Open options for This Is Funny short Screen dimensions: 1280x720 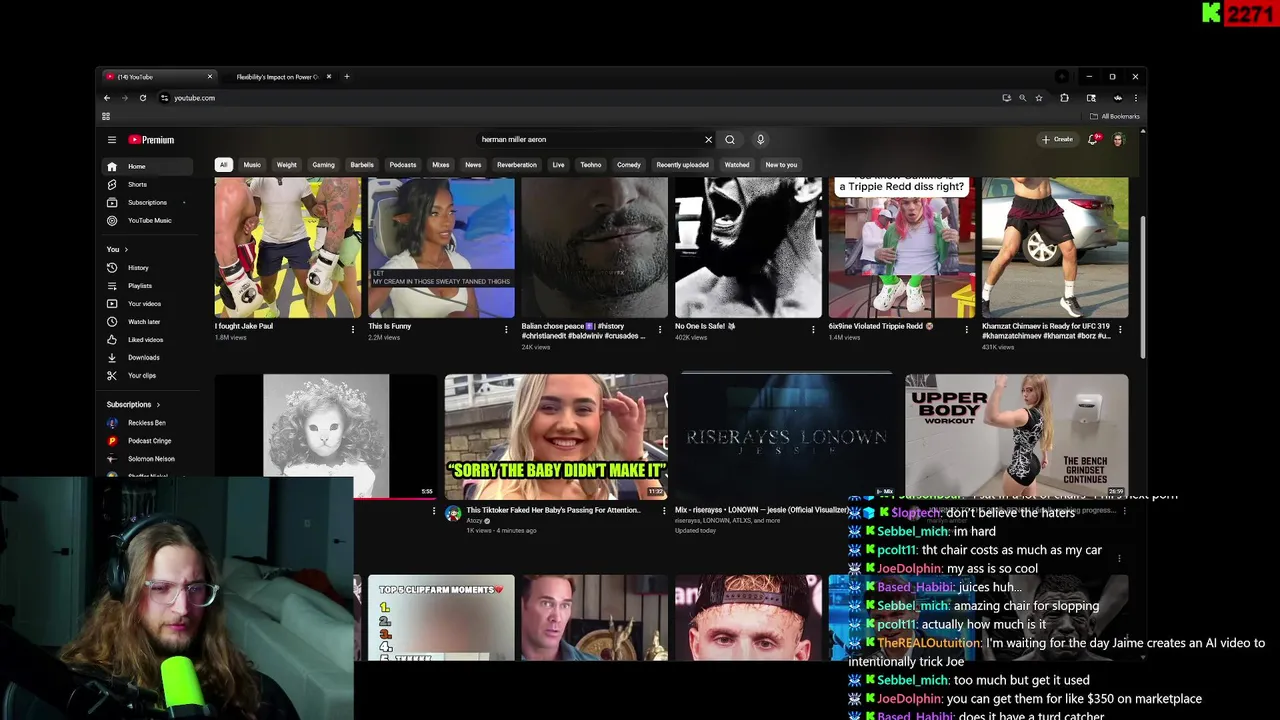(x=506, y=329)
